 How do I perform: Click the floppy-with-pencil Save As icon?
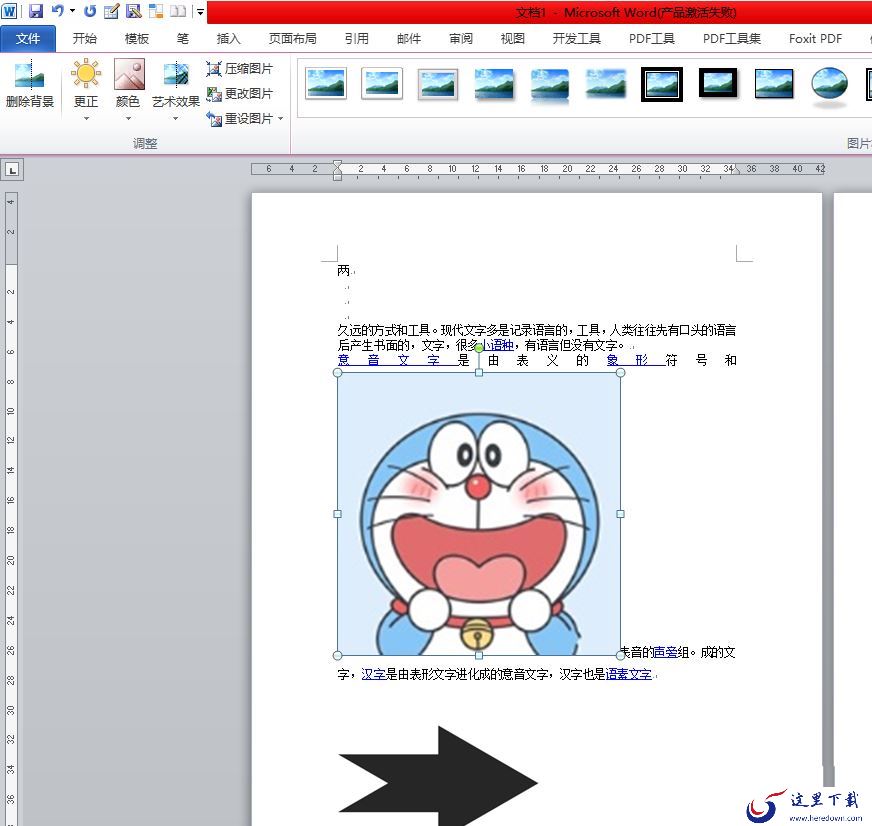click(x=133, y=11)
